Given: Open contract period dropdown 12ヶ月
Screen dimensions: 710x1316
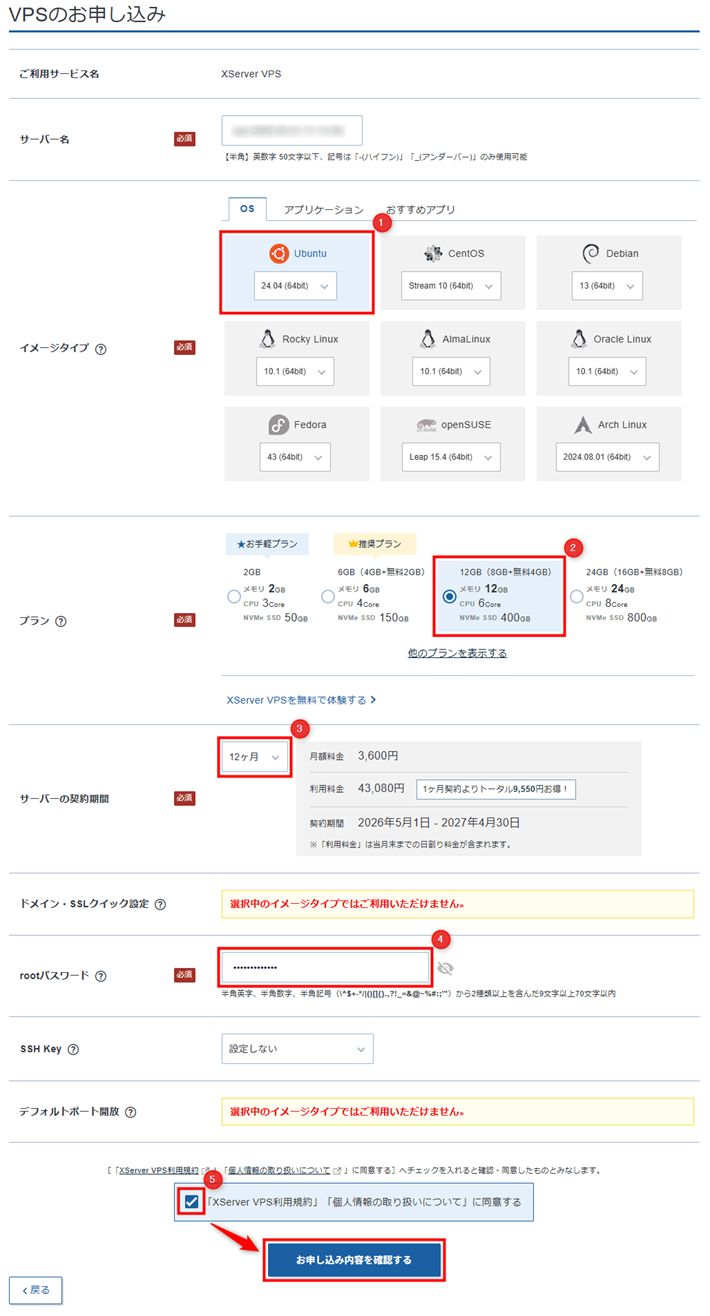Looking at the screenshot, I should click(x=255, y=757).
